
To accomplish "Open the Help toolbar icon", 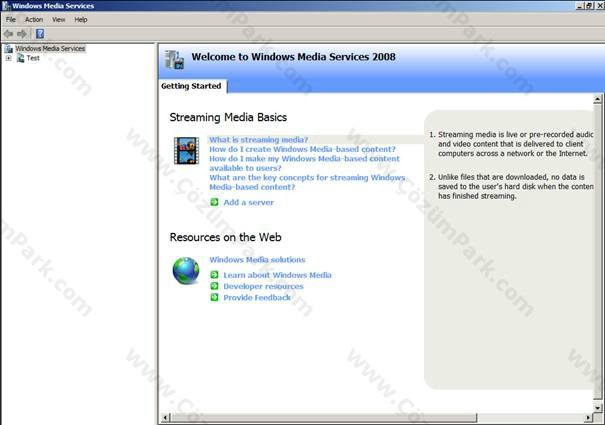I will (x=40, y=34).
